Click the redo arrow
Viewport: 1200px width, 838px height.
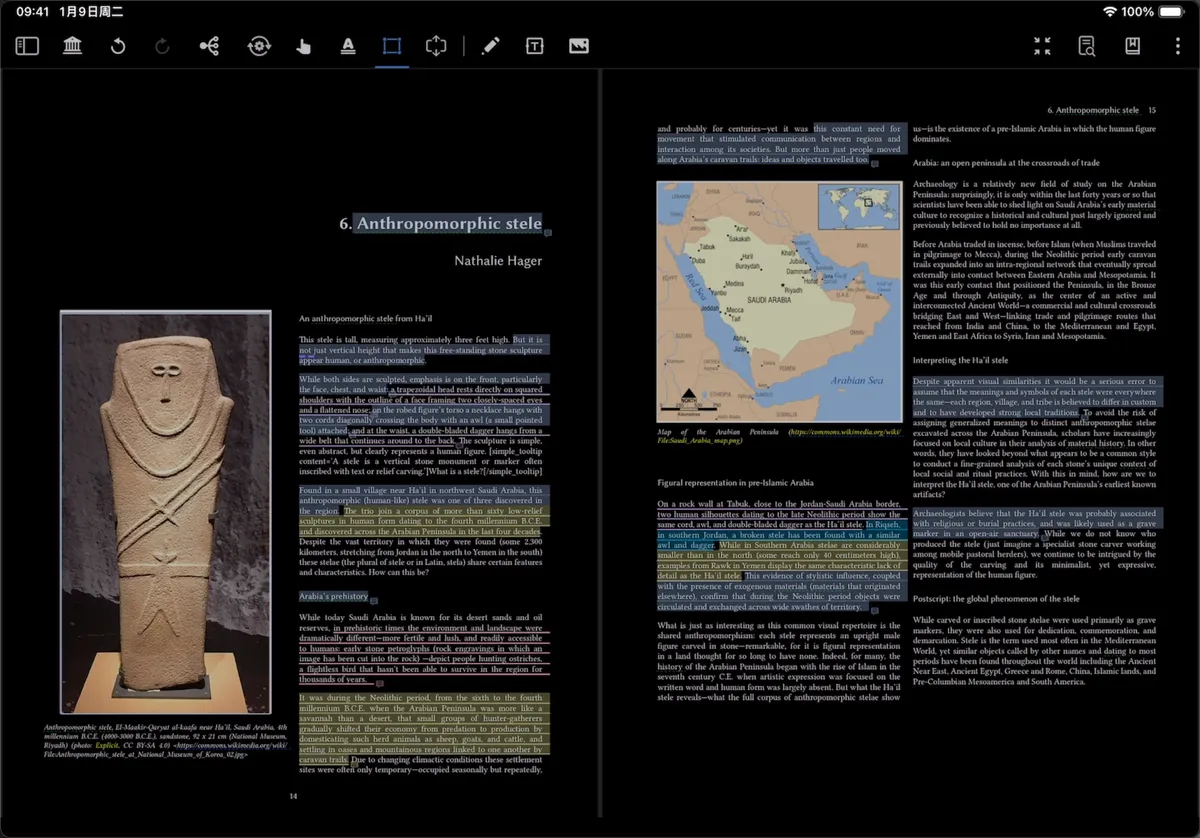163,46
